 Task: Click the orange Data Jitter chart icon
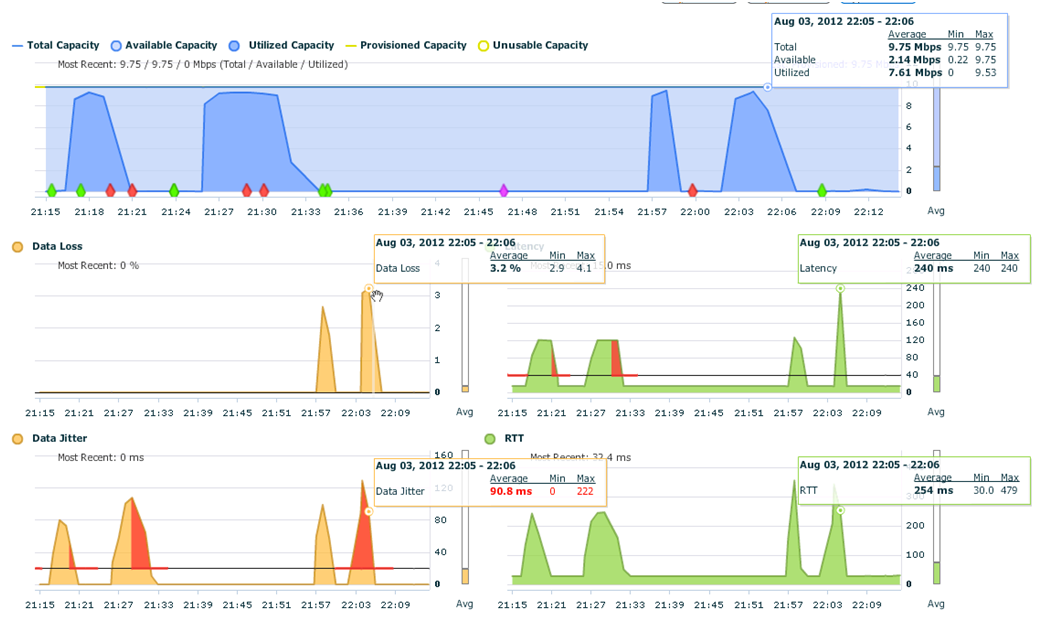pyautogui.click(x=17, y=438)
